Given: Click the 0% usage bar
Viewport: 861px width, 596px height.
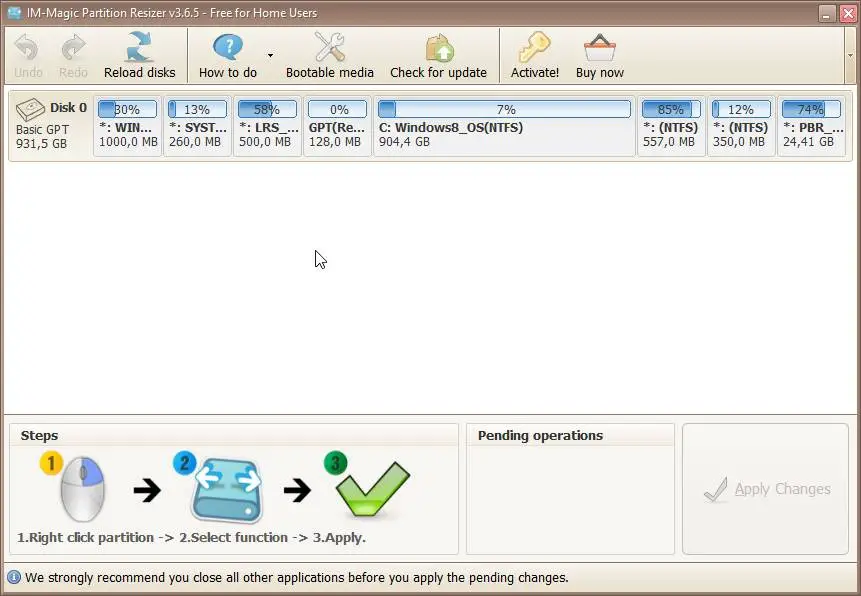Looking at the screenshot, I should pos(337,109).
